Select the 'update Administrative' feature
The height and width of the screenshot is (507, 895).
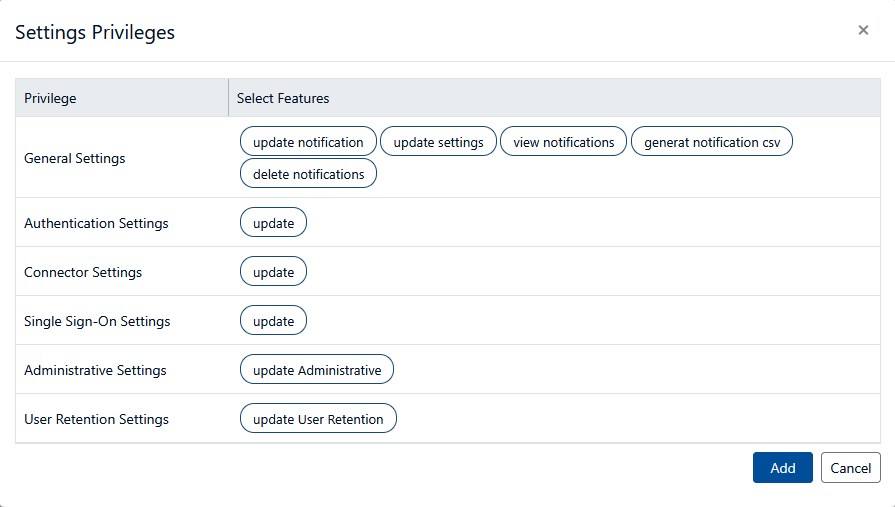(317, 370)
